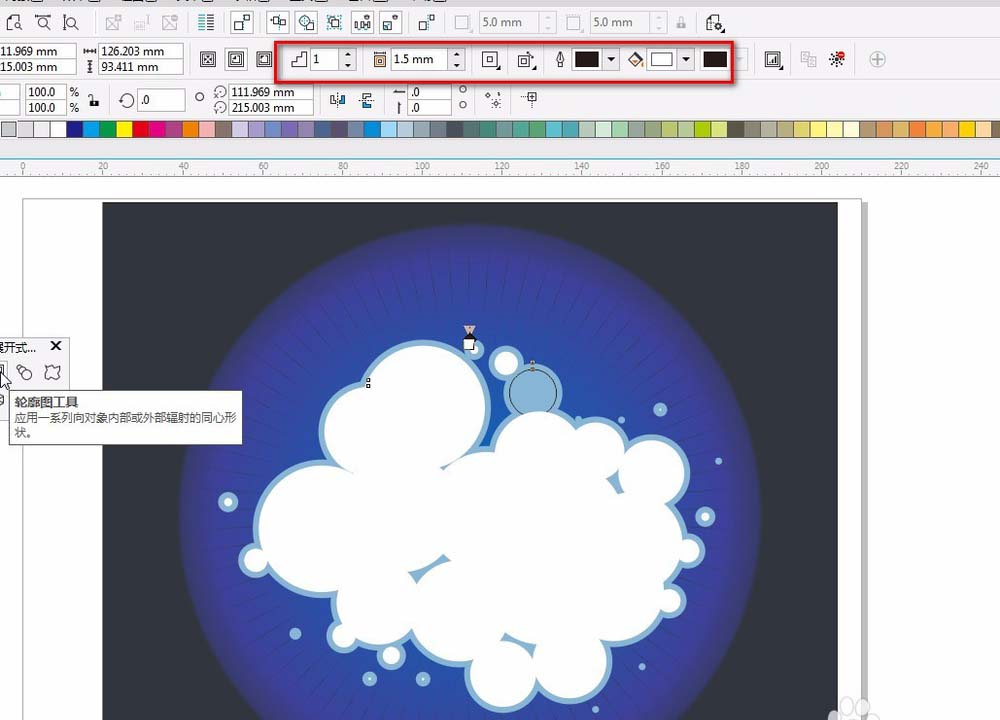1000x720 pixels.
Task: Select Inside contour option
Action: [236, 59]
